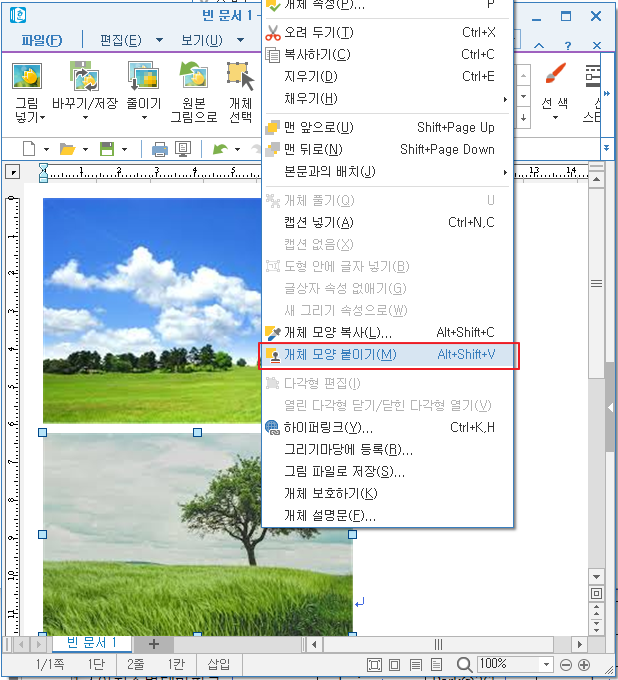
Task: Expand ribbon overflow double arrow
Action: (607, 93)
